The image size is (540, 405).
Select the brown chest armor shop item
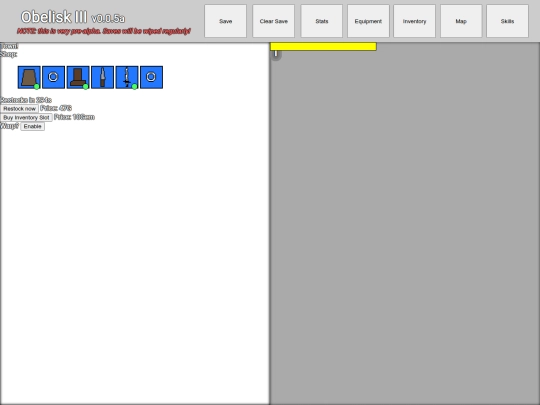(x=29, y=77)
